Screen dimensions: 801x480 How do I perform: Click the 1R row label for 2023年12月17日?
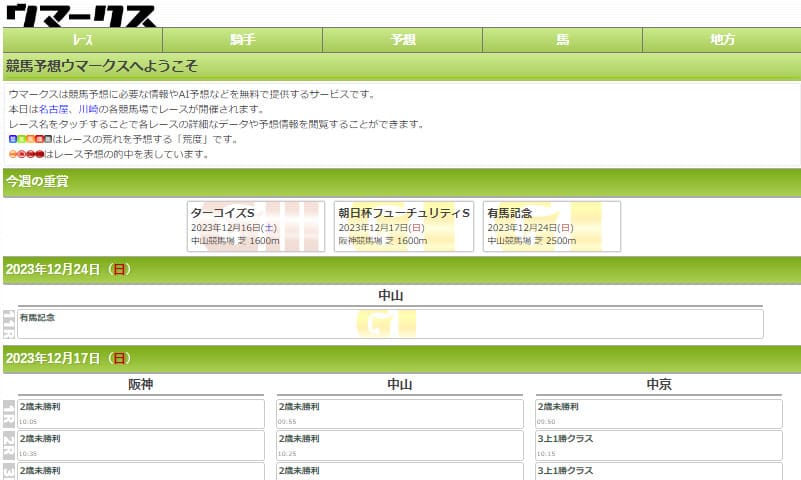click(9, 414)
